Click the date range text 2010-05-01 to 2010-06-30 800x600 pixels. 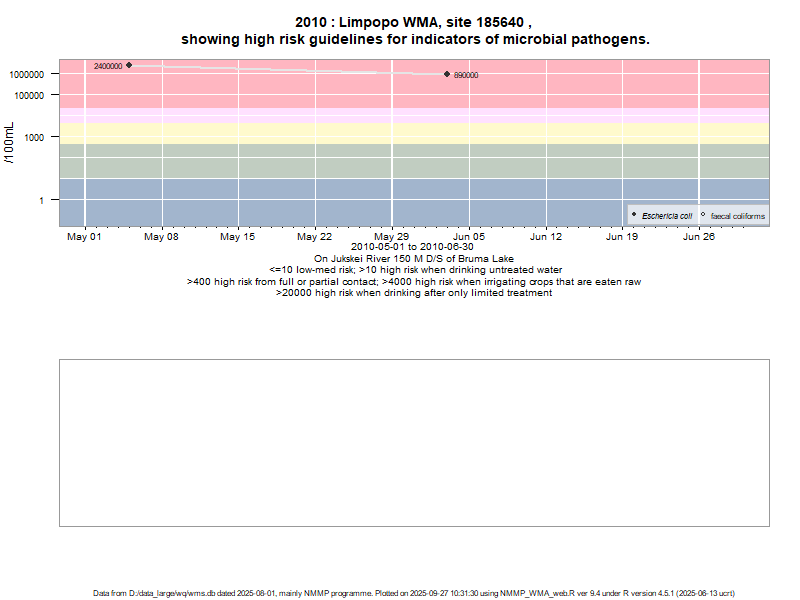coord(413,247)
